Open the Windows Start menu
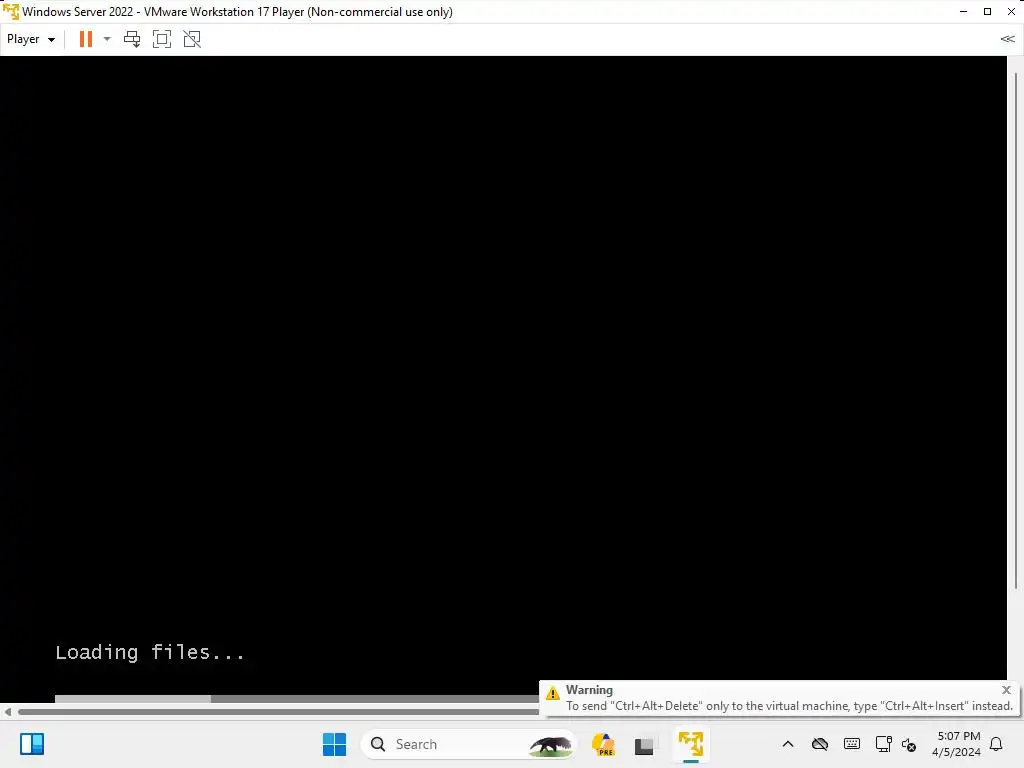 coord(334,744)
